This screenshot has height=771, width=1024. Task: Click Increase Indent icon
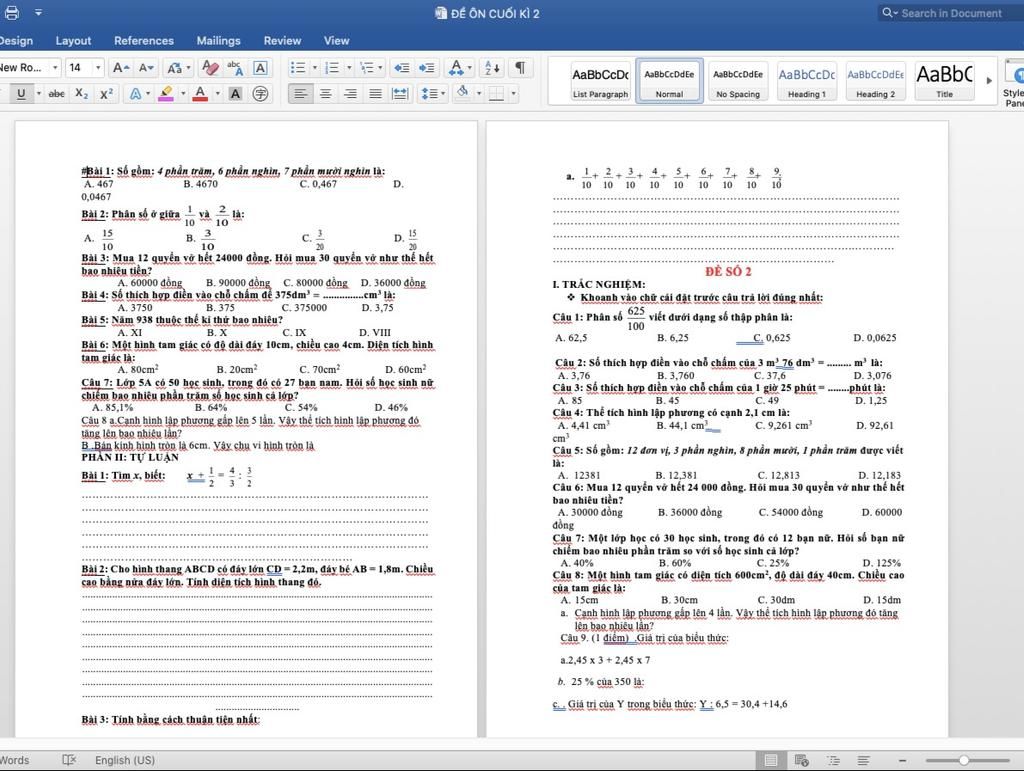pyautogui.click(x=426, y=67)
